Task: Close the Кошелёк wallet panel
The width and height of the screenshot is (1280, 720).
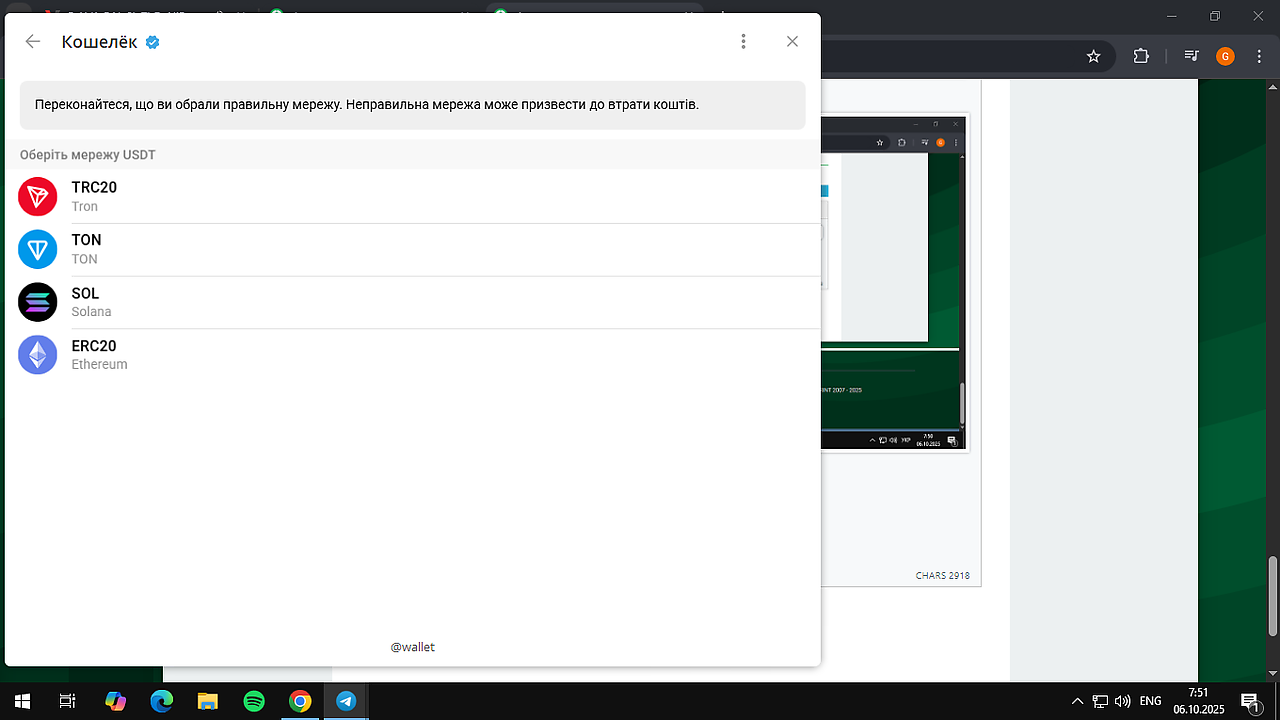Action: point(792,41)
